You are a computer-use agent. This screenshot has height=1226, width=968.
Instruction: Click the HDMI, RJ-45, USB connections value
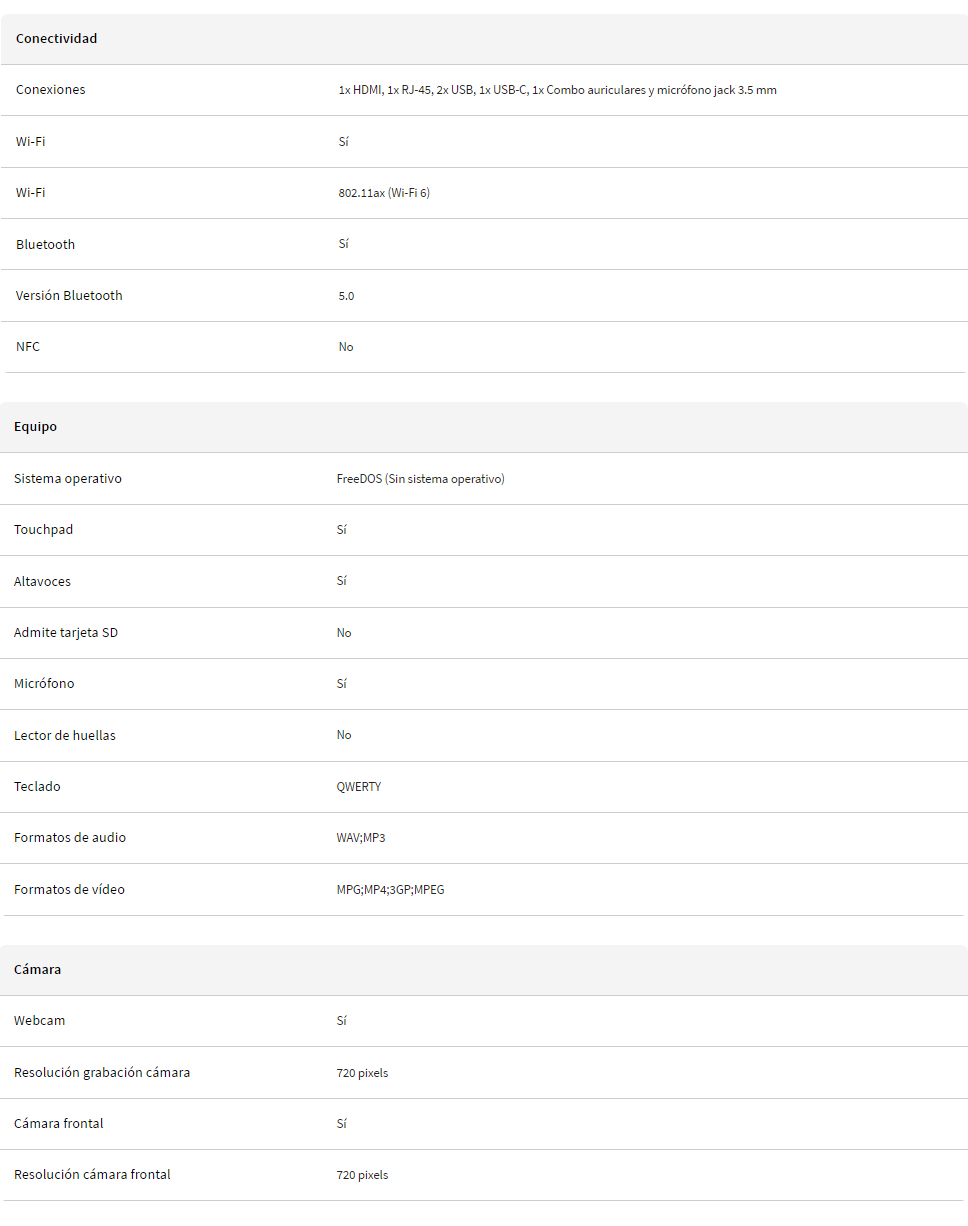pos(557,90)
